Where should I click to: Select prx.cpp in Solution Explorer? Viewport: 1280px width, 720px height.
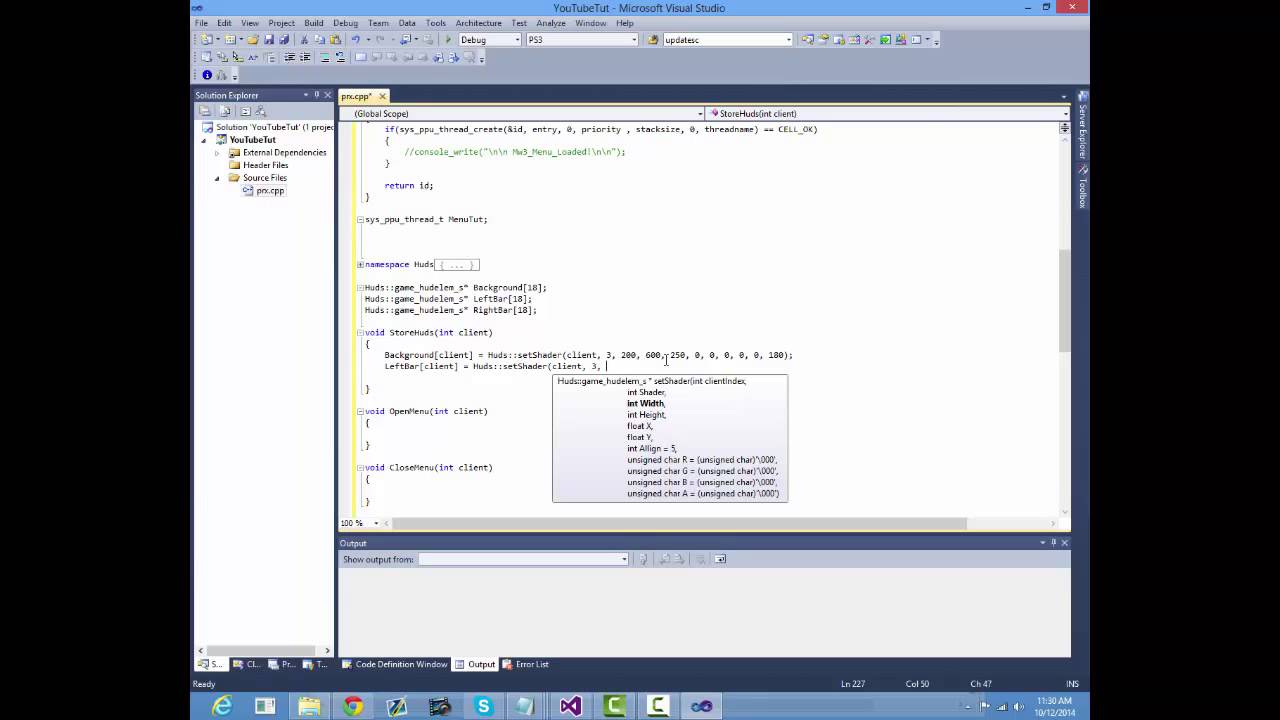270,191
